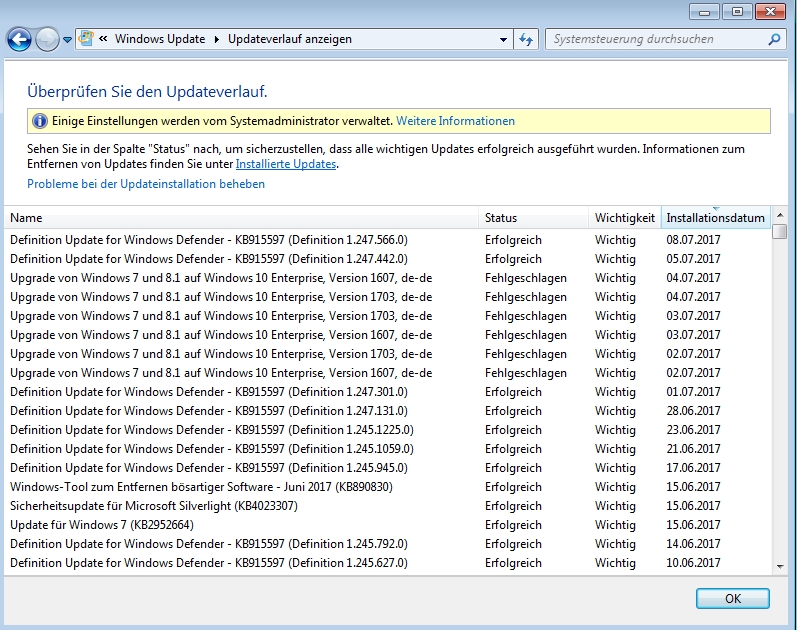The image size is (797, 630).
Task: Click the 08.07.2017 installation date cell
Action: 693,240
